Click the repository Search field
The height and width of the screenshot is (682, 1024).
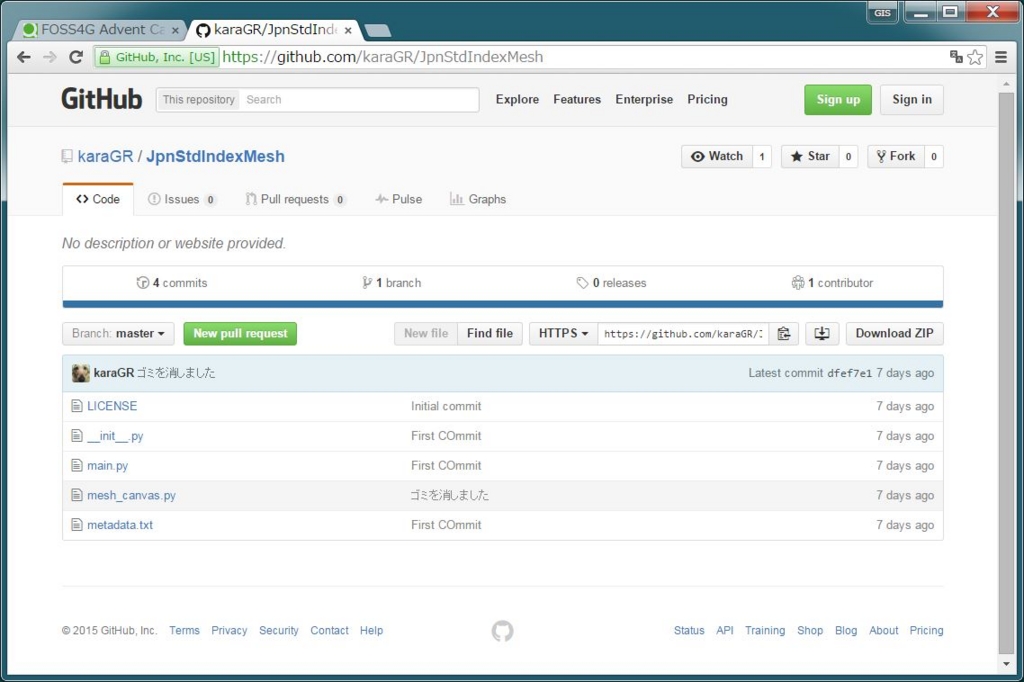[x=359, y=100]
